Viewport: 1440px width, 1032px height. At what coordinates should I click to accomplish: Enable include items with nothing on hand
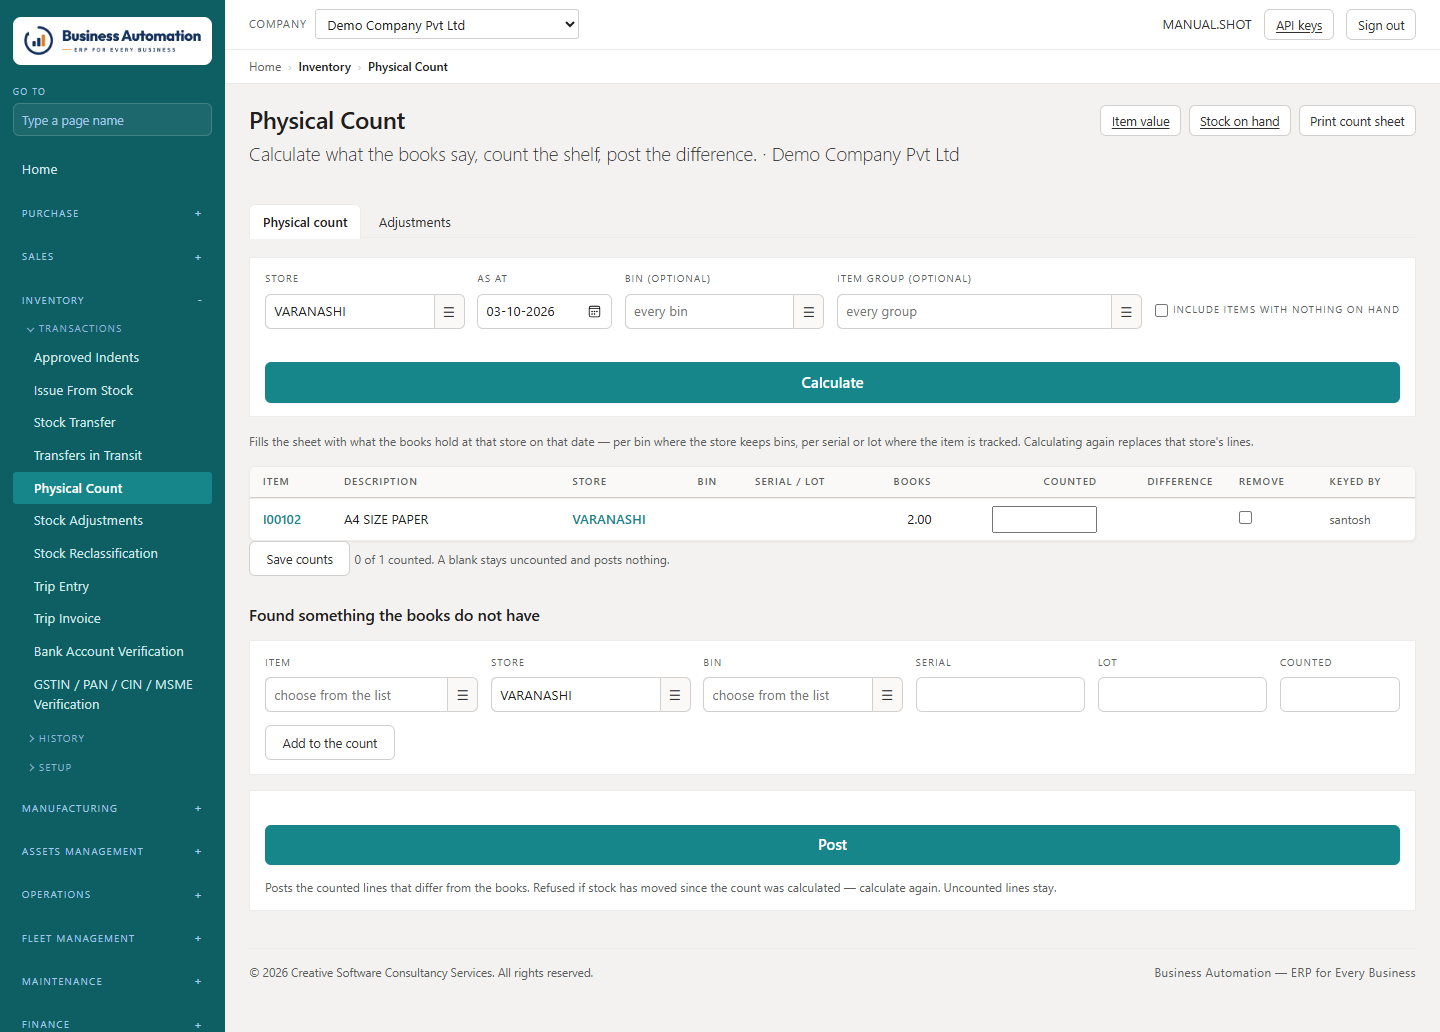(1161, 310)
